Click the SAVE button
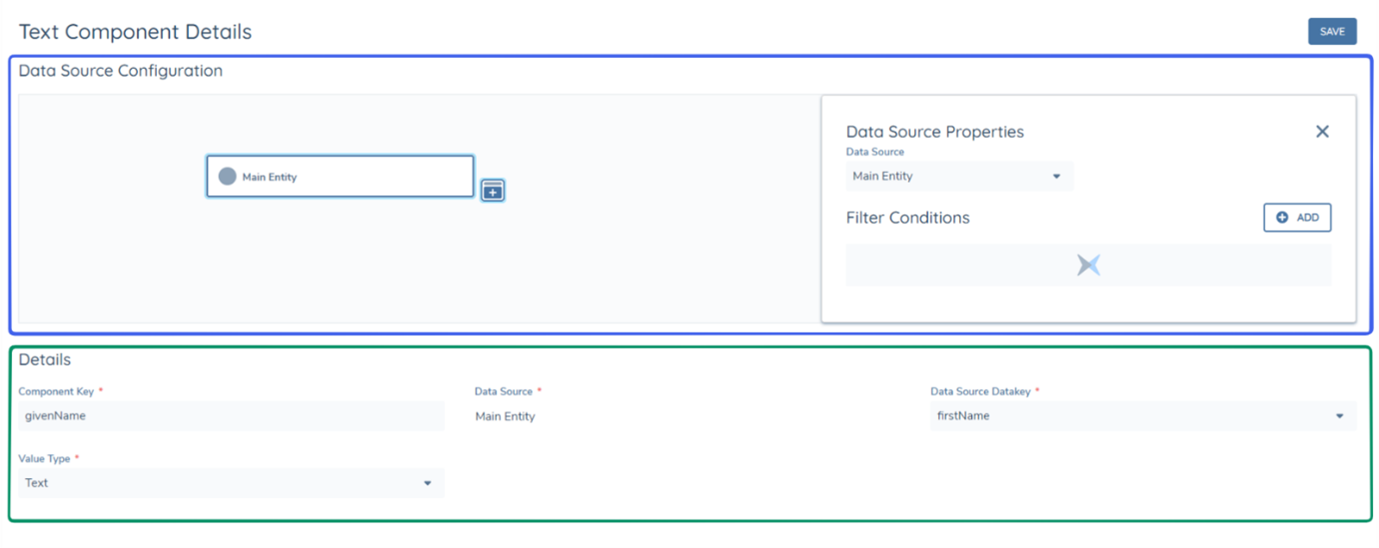Screen dimensions: 1379x548 (x=1331, y=32)
